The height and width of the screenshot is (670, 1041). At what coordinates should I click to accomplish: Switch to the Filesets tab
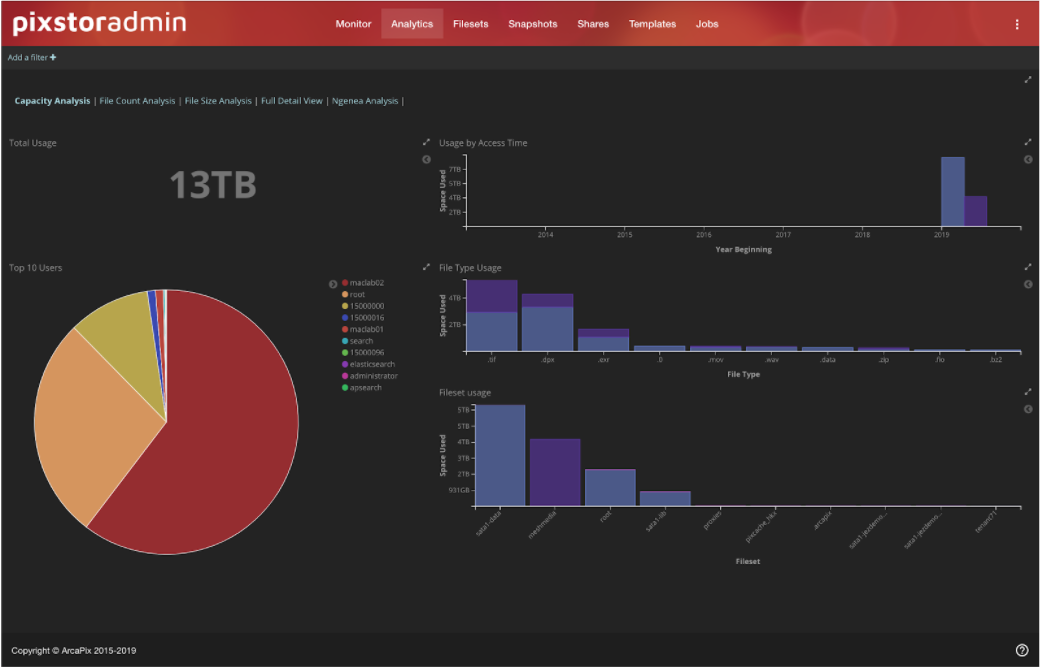pos(470,24)
